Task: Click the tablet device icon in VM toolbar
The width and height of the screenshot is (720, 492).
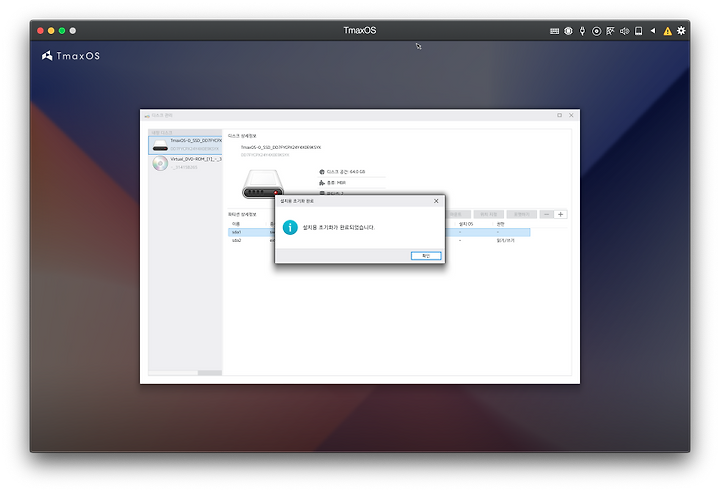Action: point(638,31)
